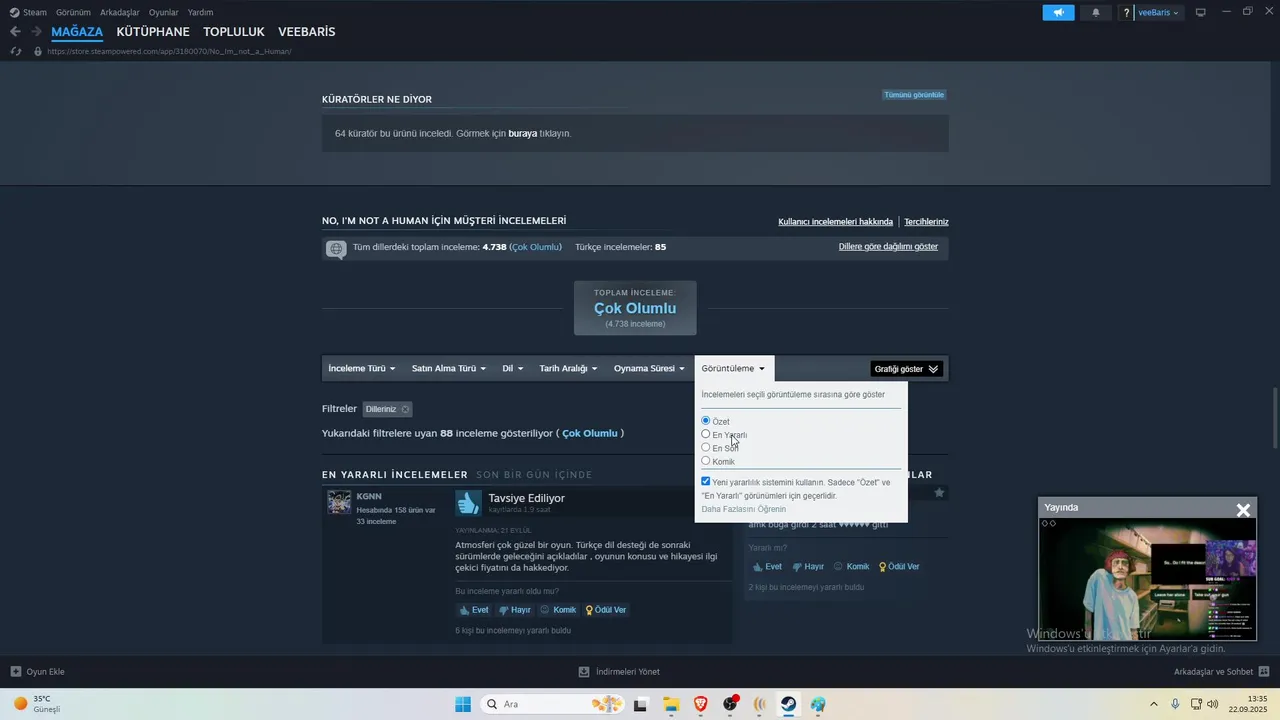This screenshot has width=1280, height=720.
Task: Follow the buraya curator link
Action: (x=522, y=133)
